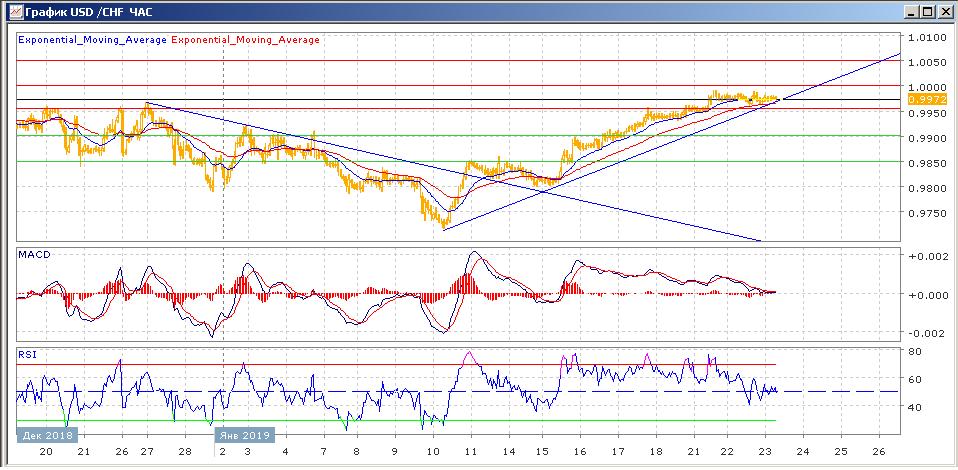Viewport: 958px width, 470px height.
Task: Click the MACD panel label
Action: click(x=34, y=254)
